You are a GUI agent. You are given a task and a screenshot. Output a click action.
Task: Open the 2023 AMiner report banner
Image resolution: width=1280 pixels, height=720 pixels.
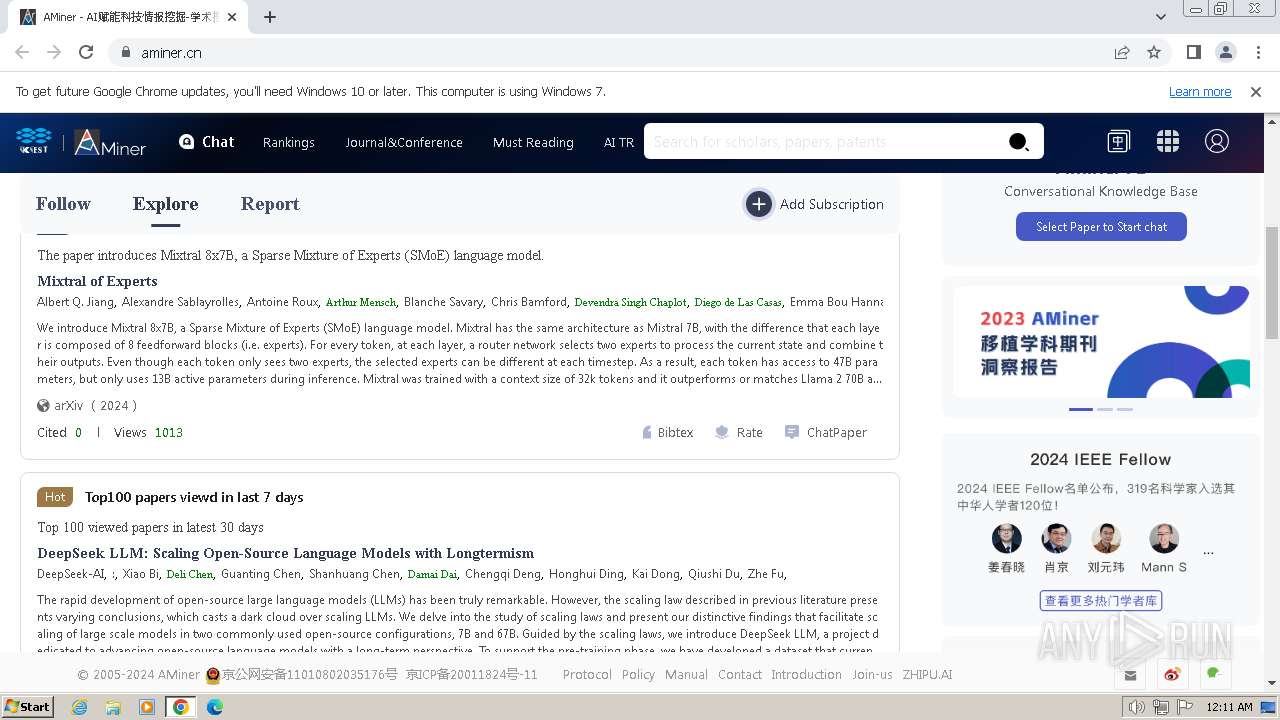pos(1101,342)
